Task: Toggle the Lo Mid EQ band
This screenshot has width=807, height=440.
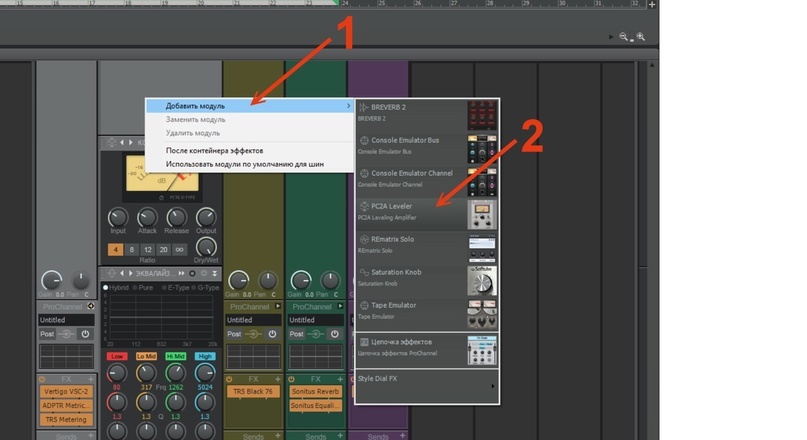Action: pos(146,356)
